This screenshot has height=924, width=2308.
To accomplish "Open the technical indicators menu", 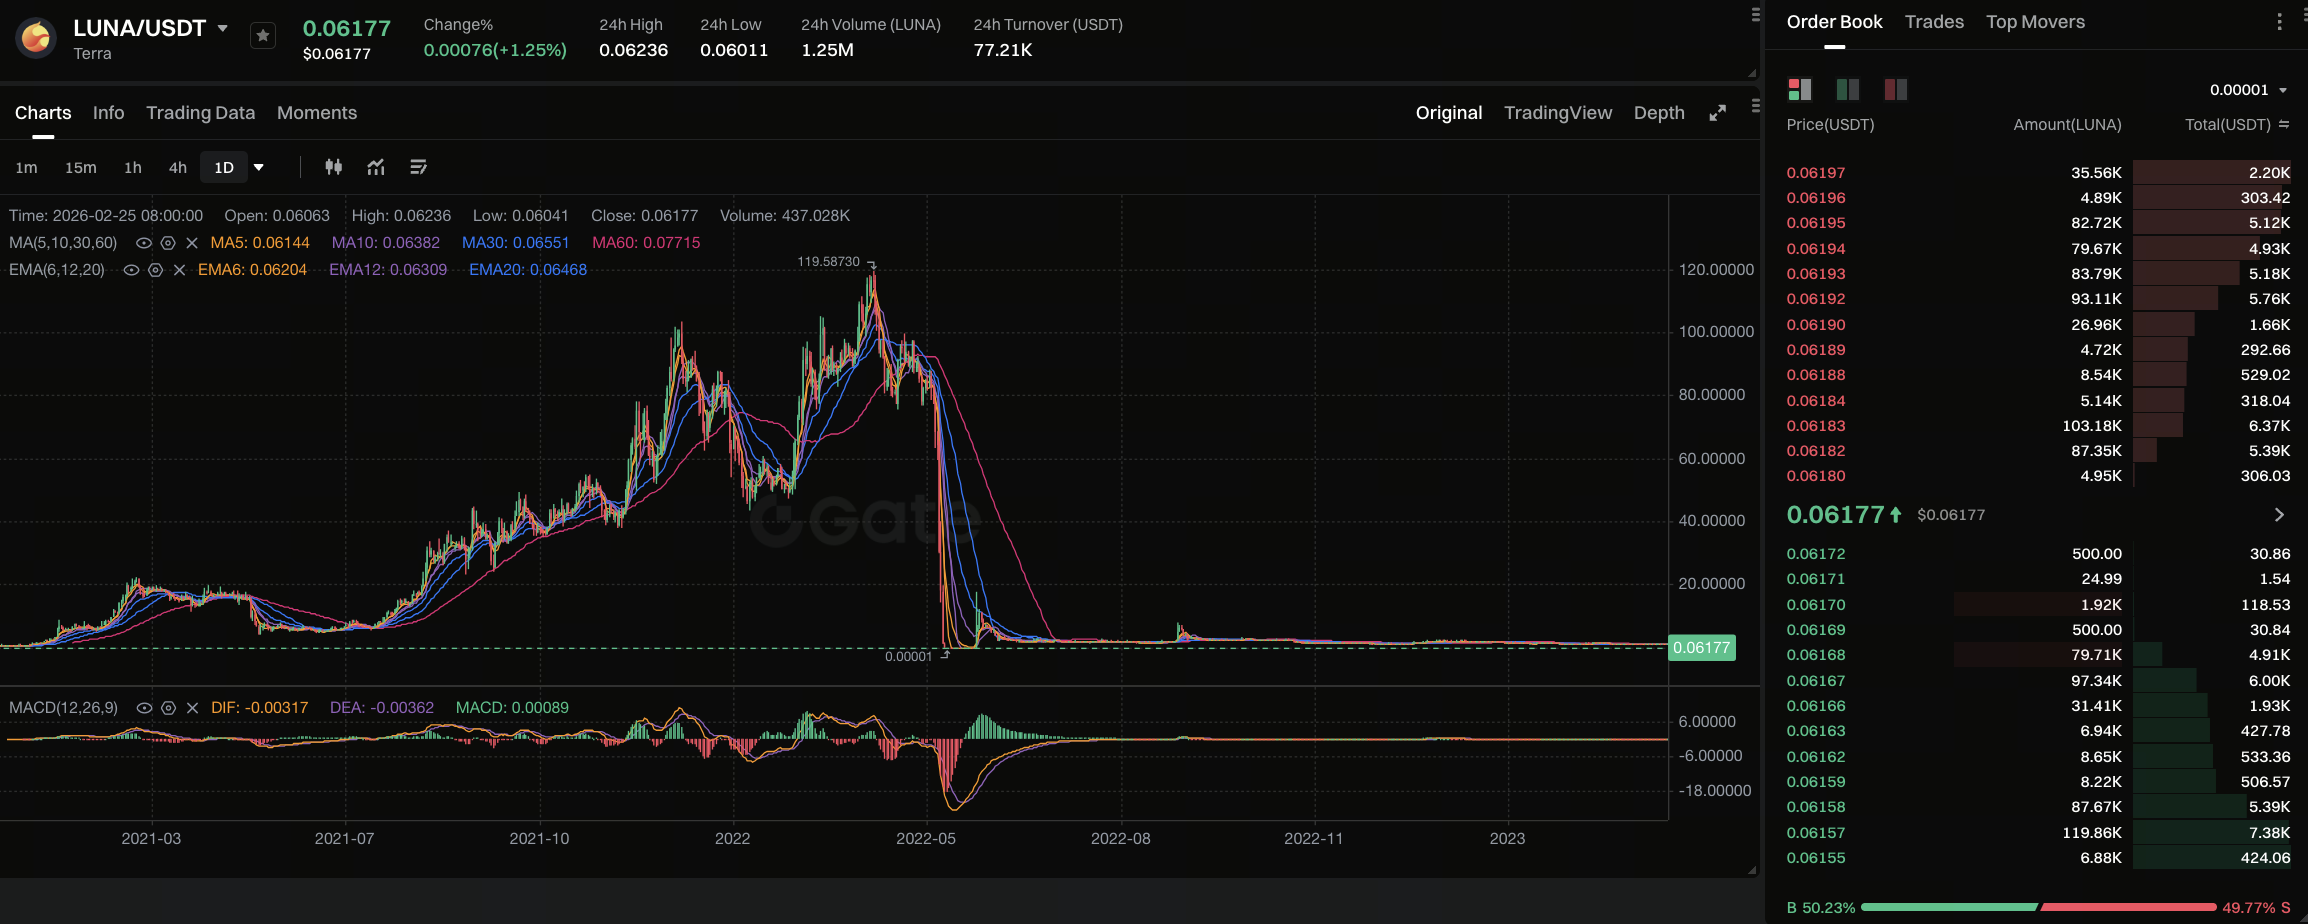I will coord(376,167).
